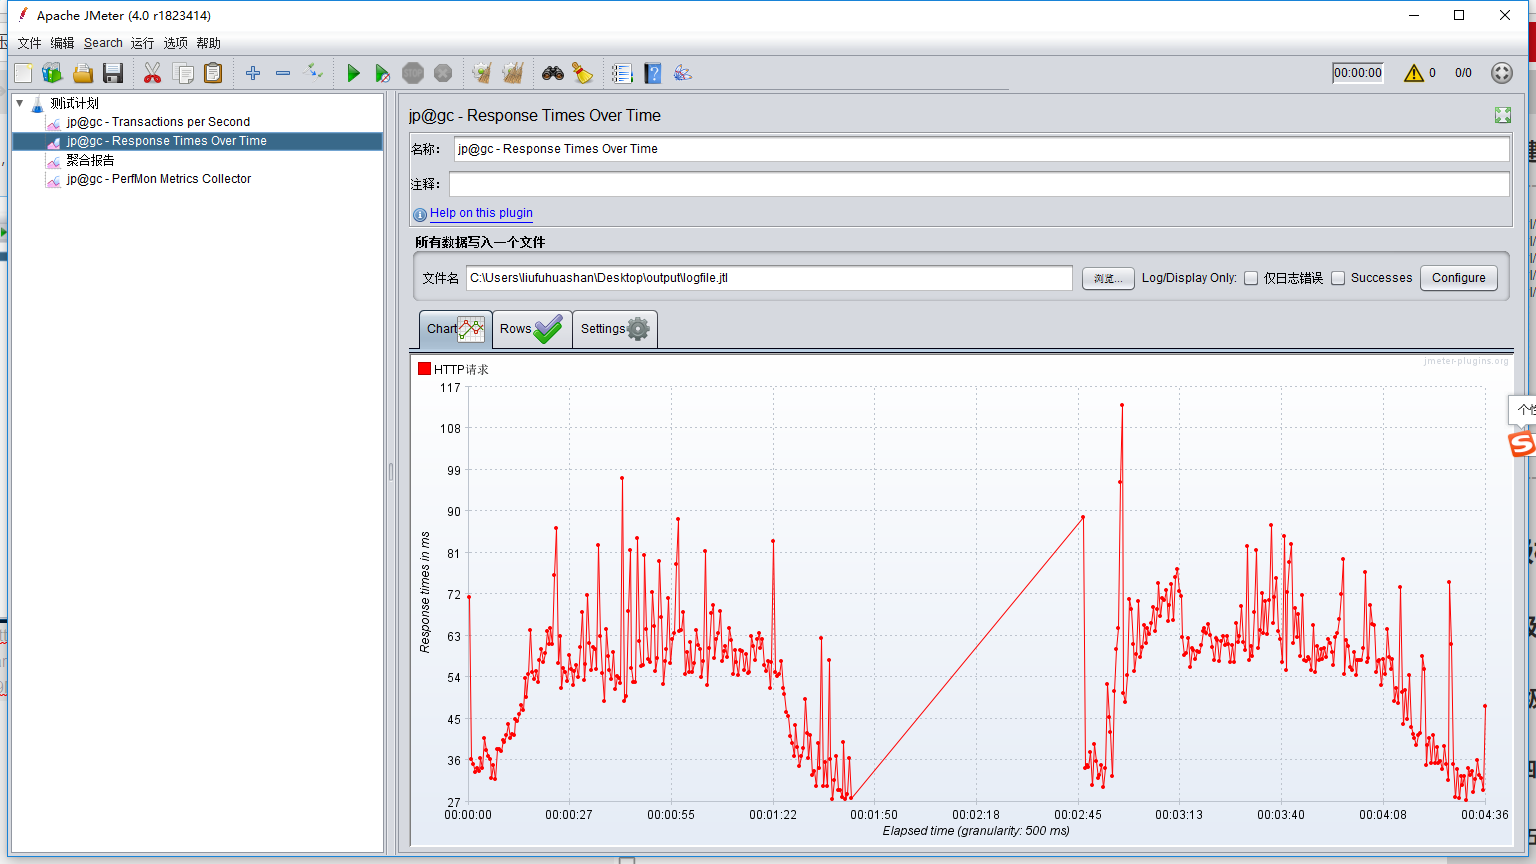The image size is (1536, 864).
Task: Click the Reset Search yellow broom icon
Action: [582, 73]
